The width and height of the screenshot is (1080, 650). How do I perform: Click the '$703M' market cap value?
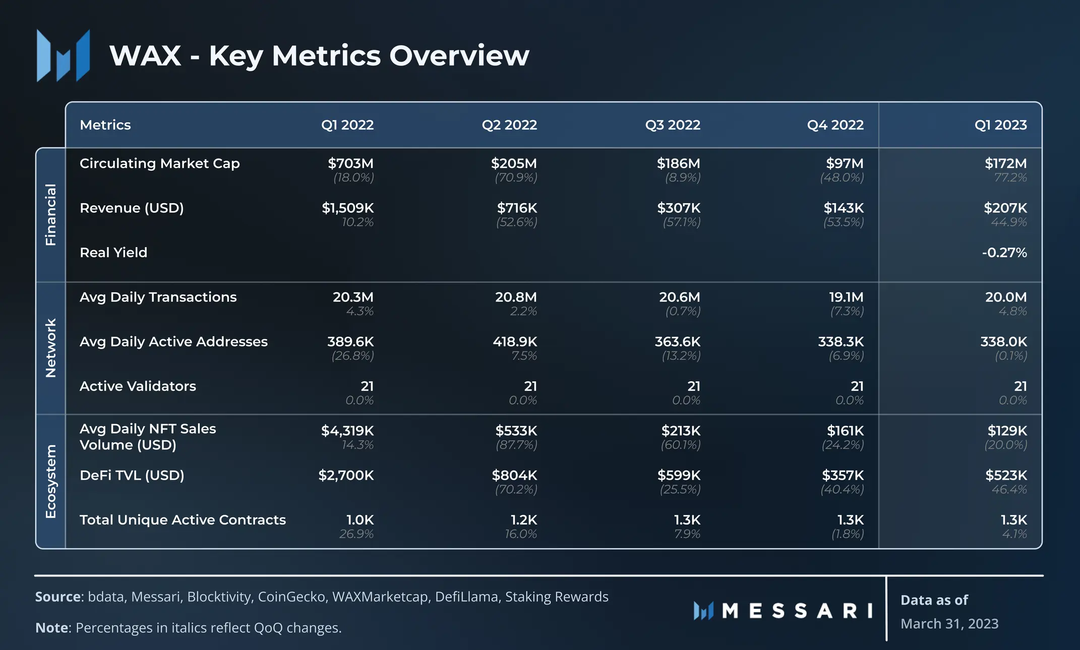click(x=351, y=164)
